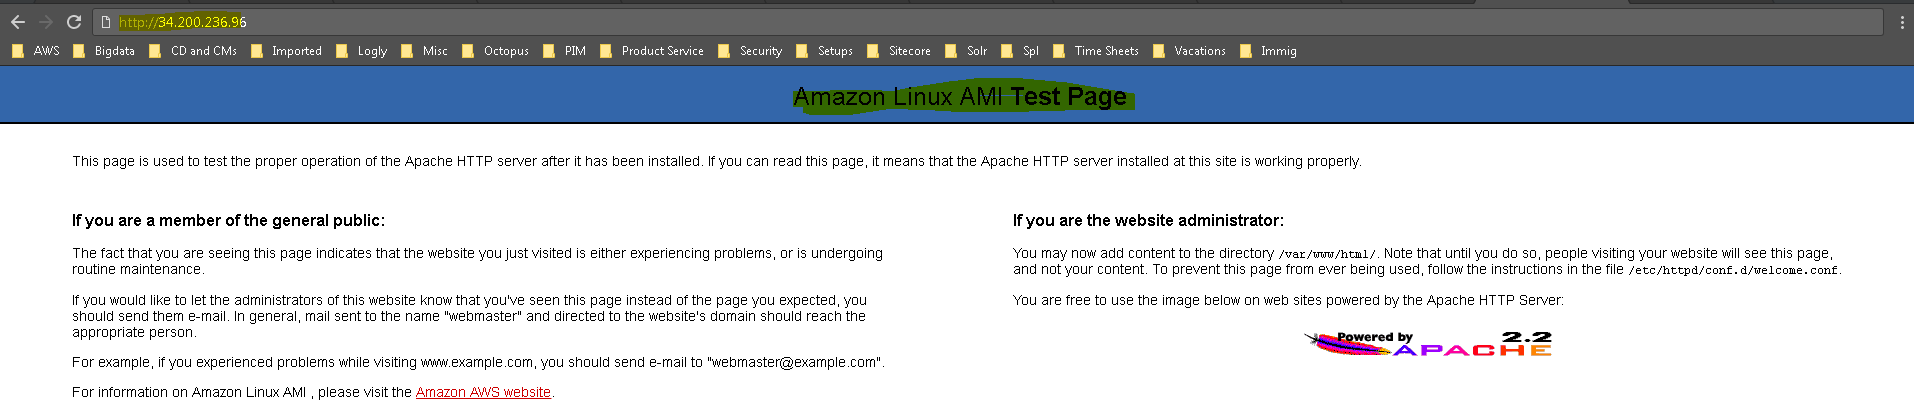Open the AWS bookmark folder
Viewport: 1914px width, 420px height.
[x=36, y=51]
